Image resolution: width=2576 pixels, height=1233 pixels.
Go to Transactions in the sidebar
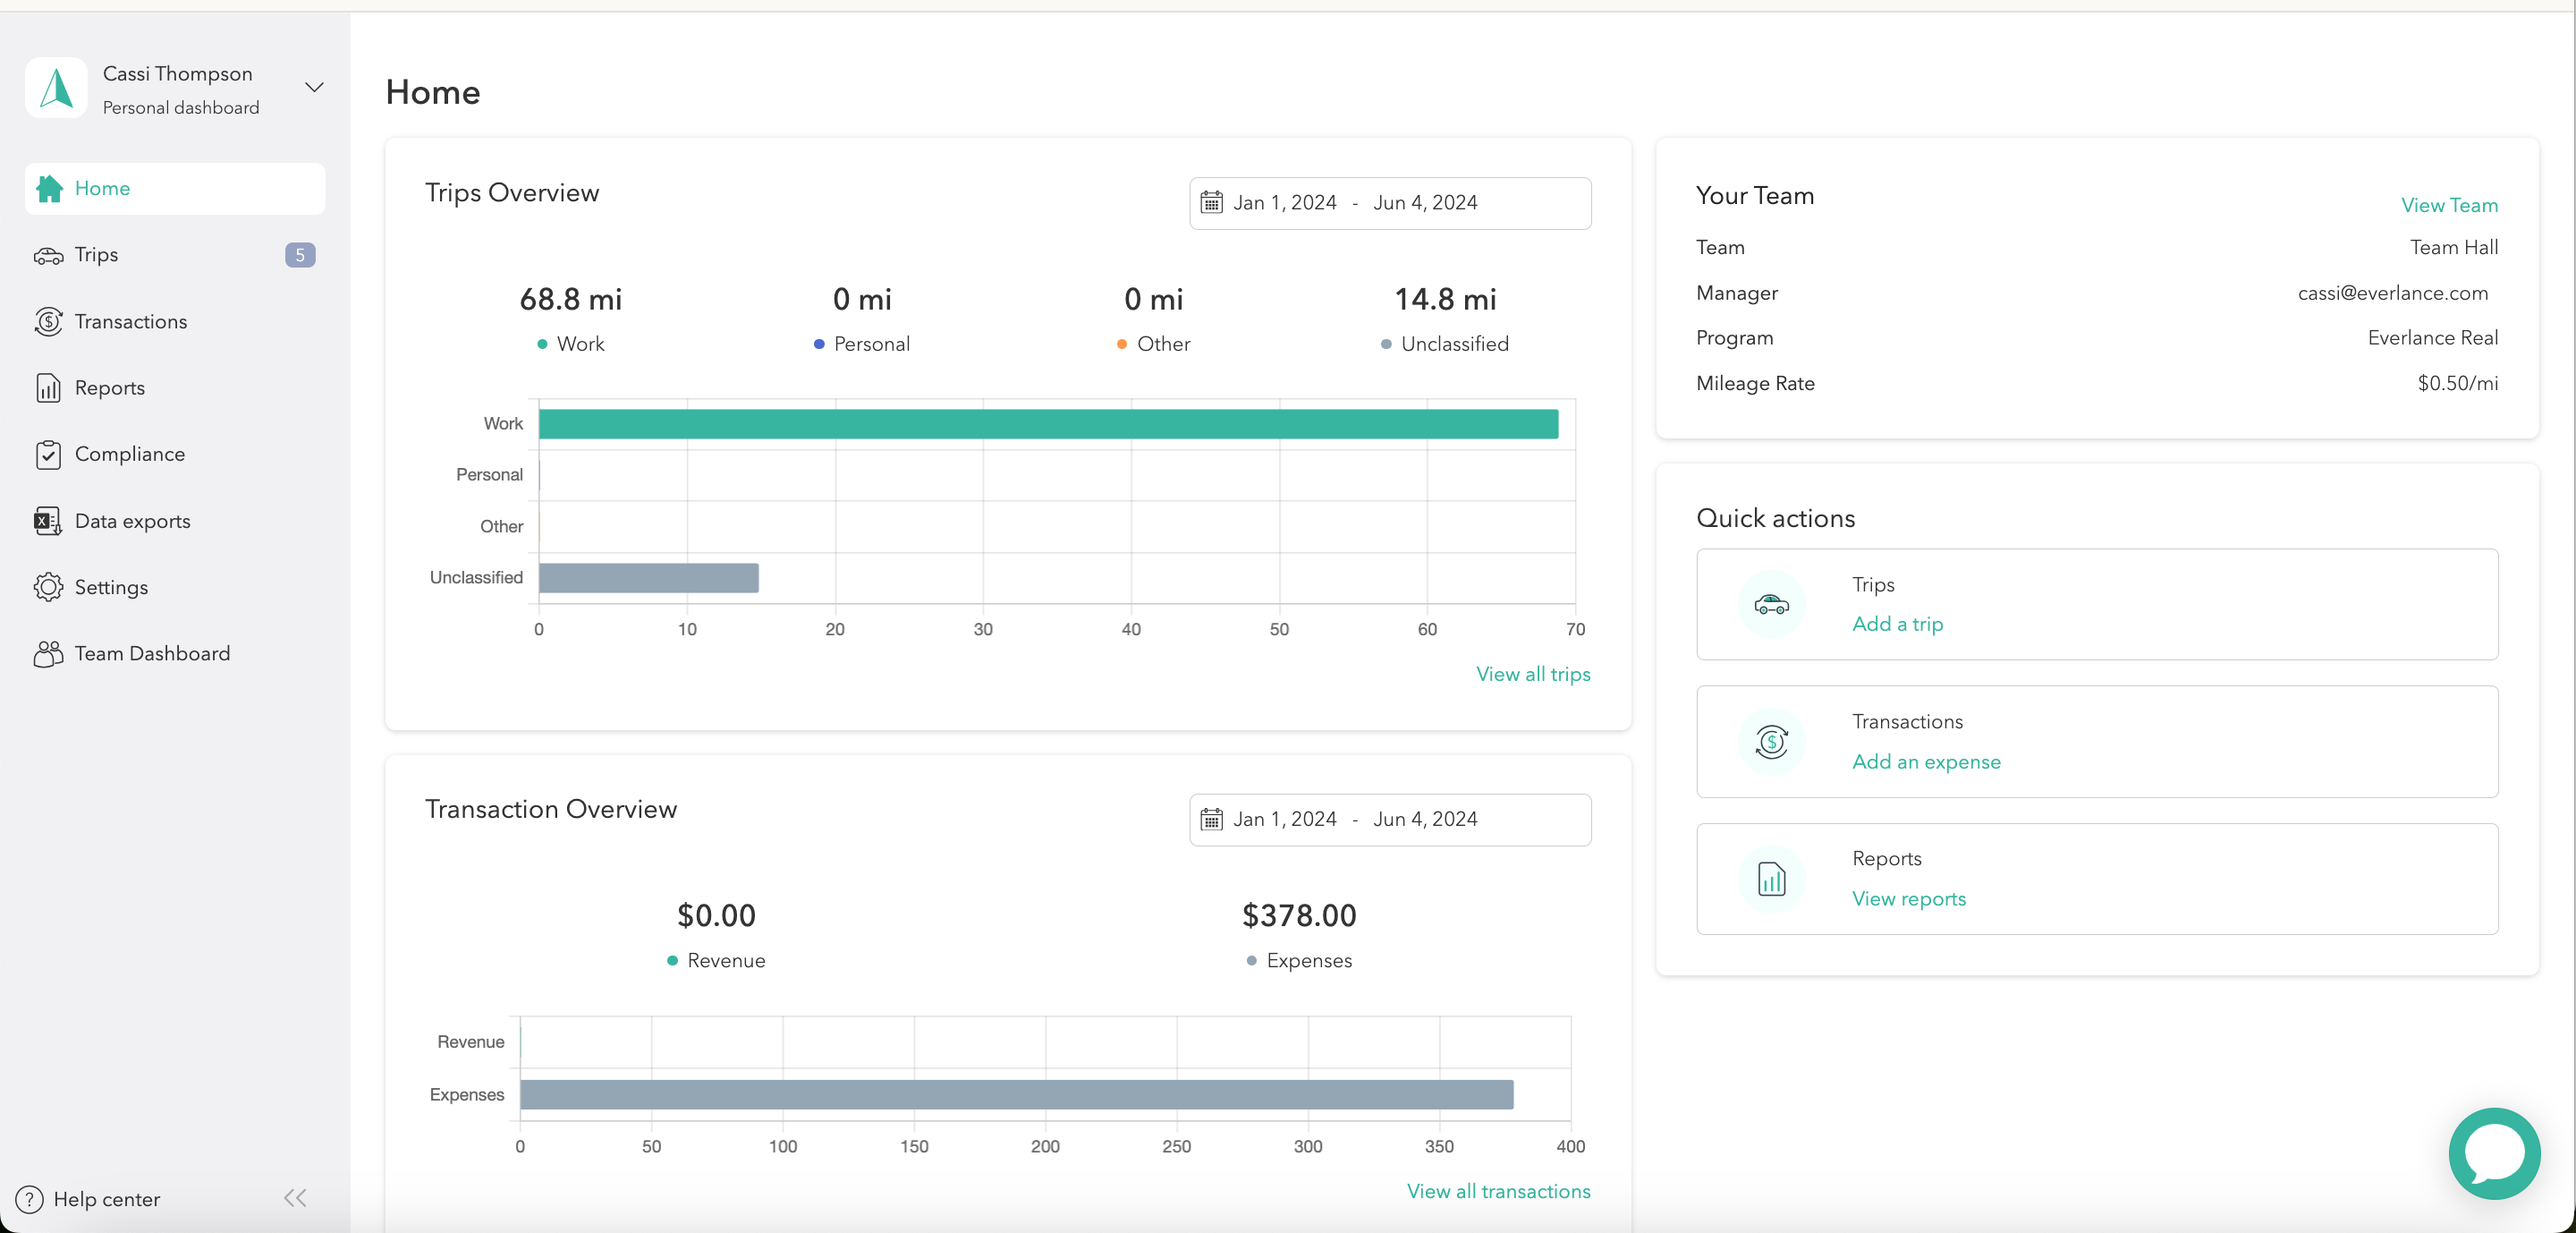(x=130, y=321)
